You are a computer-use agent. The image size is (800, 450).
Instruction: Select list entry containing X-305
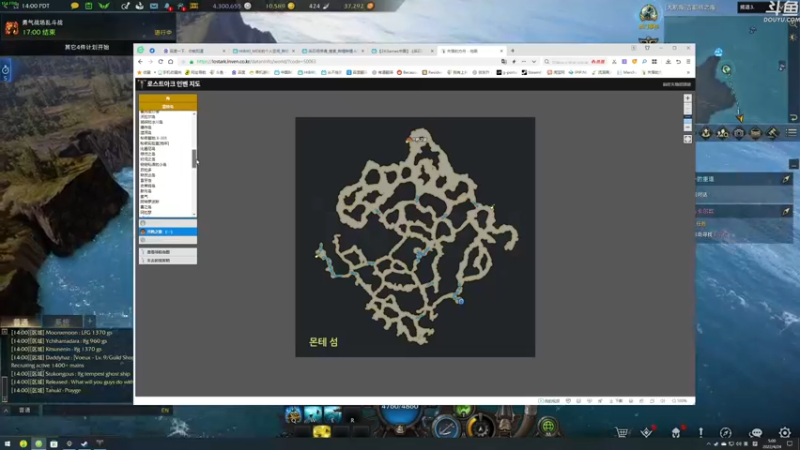154,138
